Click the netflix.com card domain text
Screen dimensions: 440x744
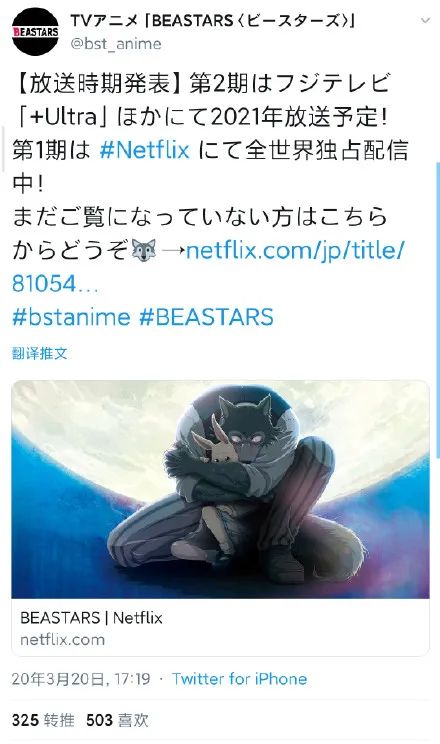pyautogui.click(x=62, y=640)
